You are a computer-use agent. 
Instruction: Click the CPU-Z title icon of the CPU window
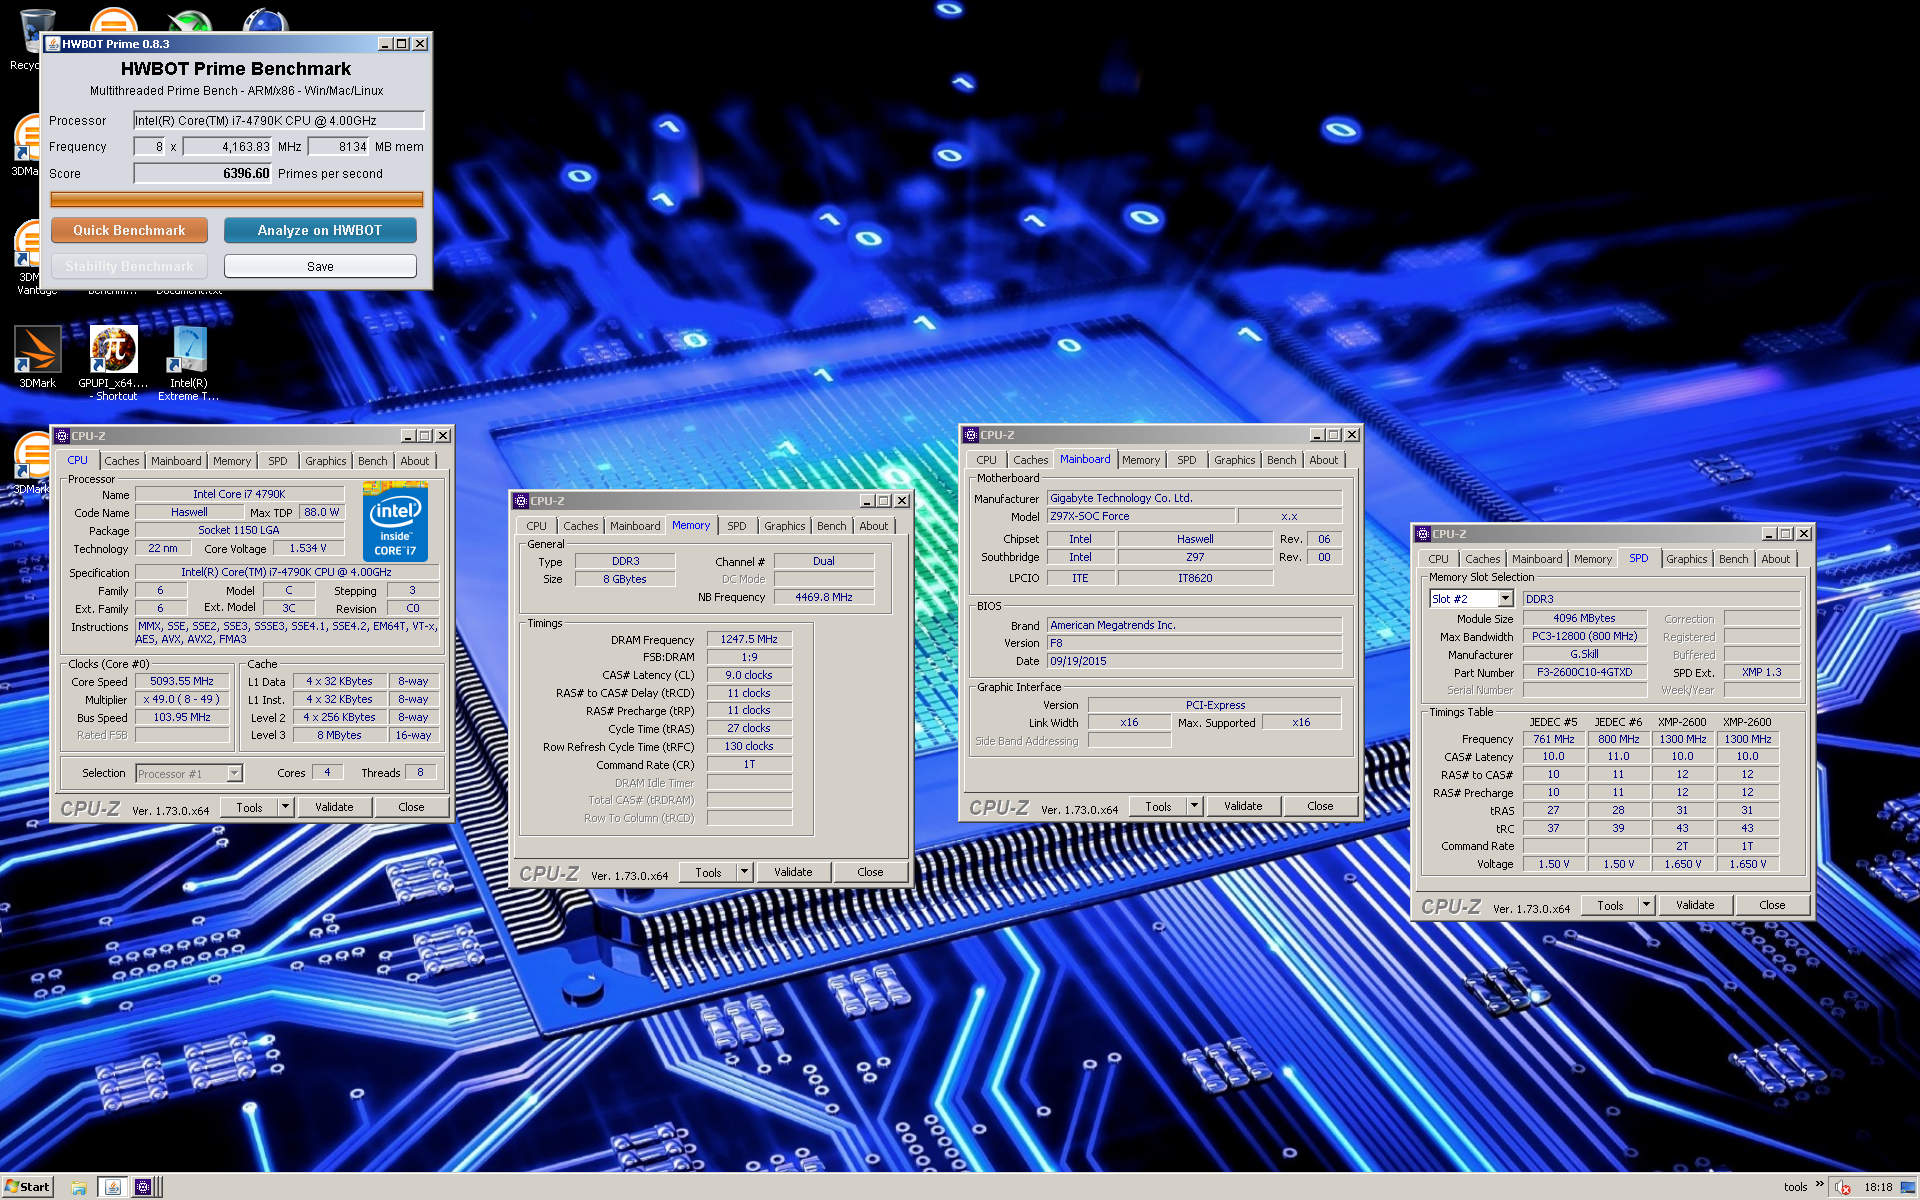tap(62, 436)
